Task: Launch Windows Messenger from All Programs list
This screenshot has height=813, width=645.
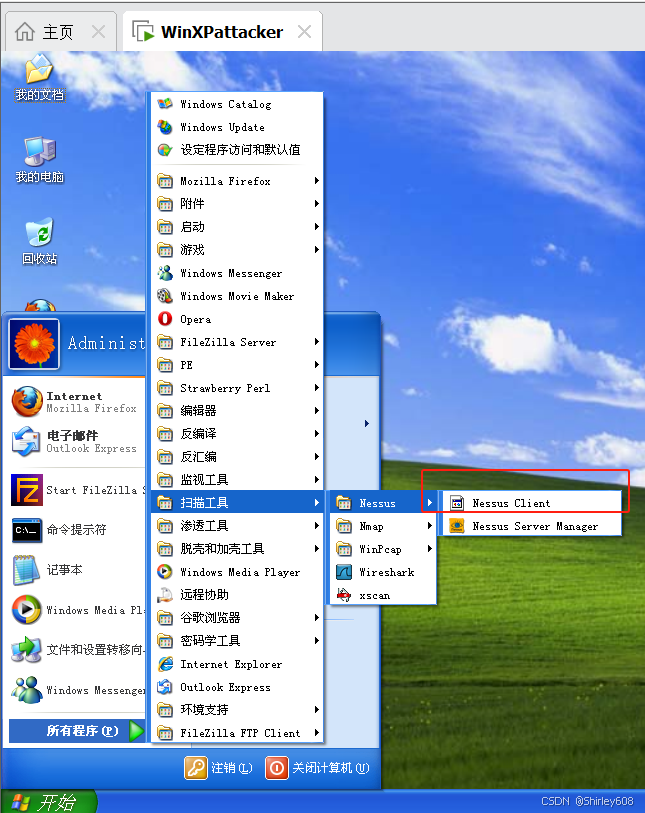Action: coord(237,273)
